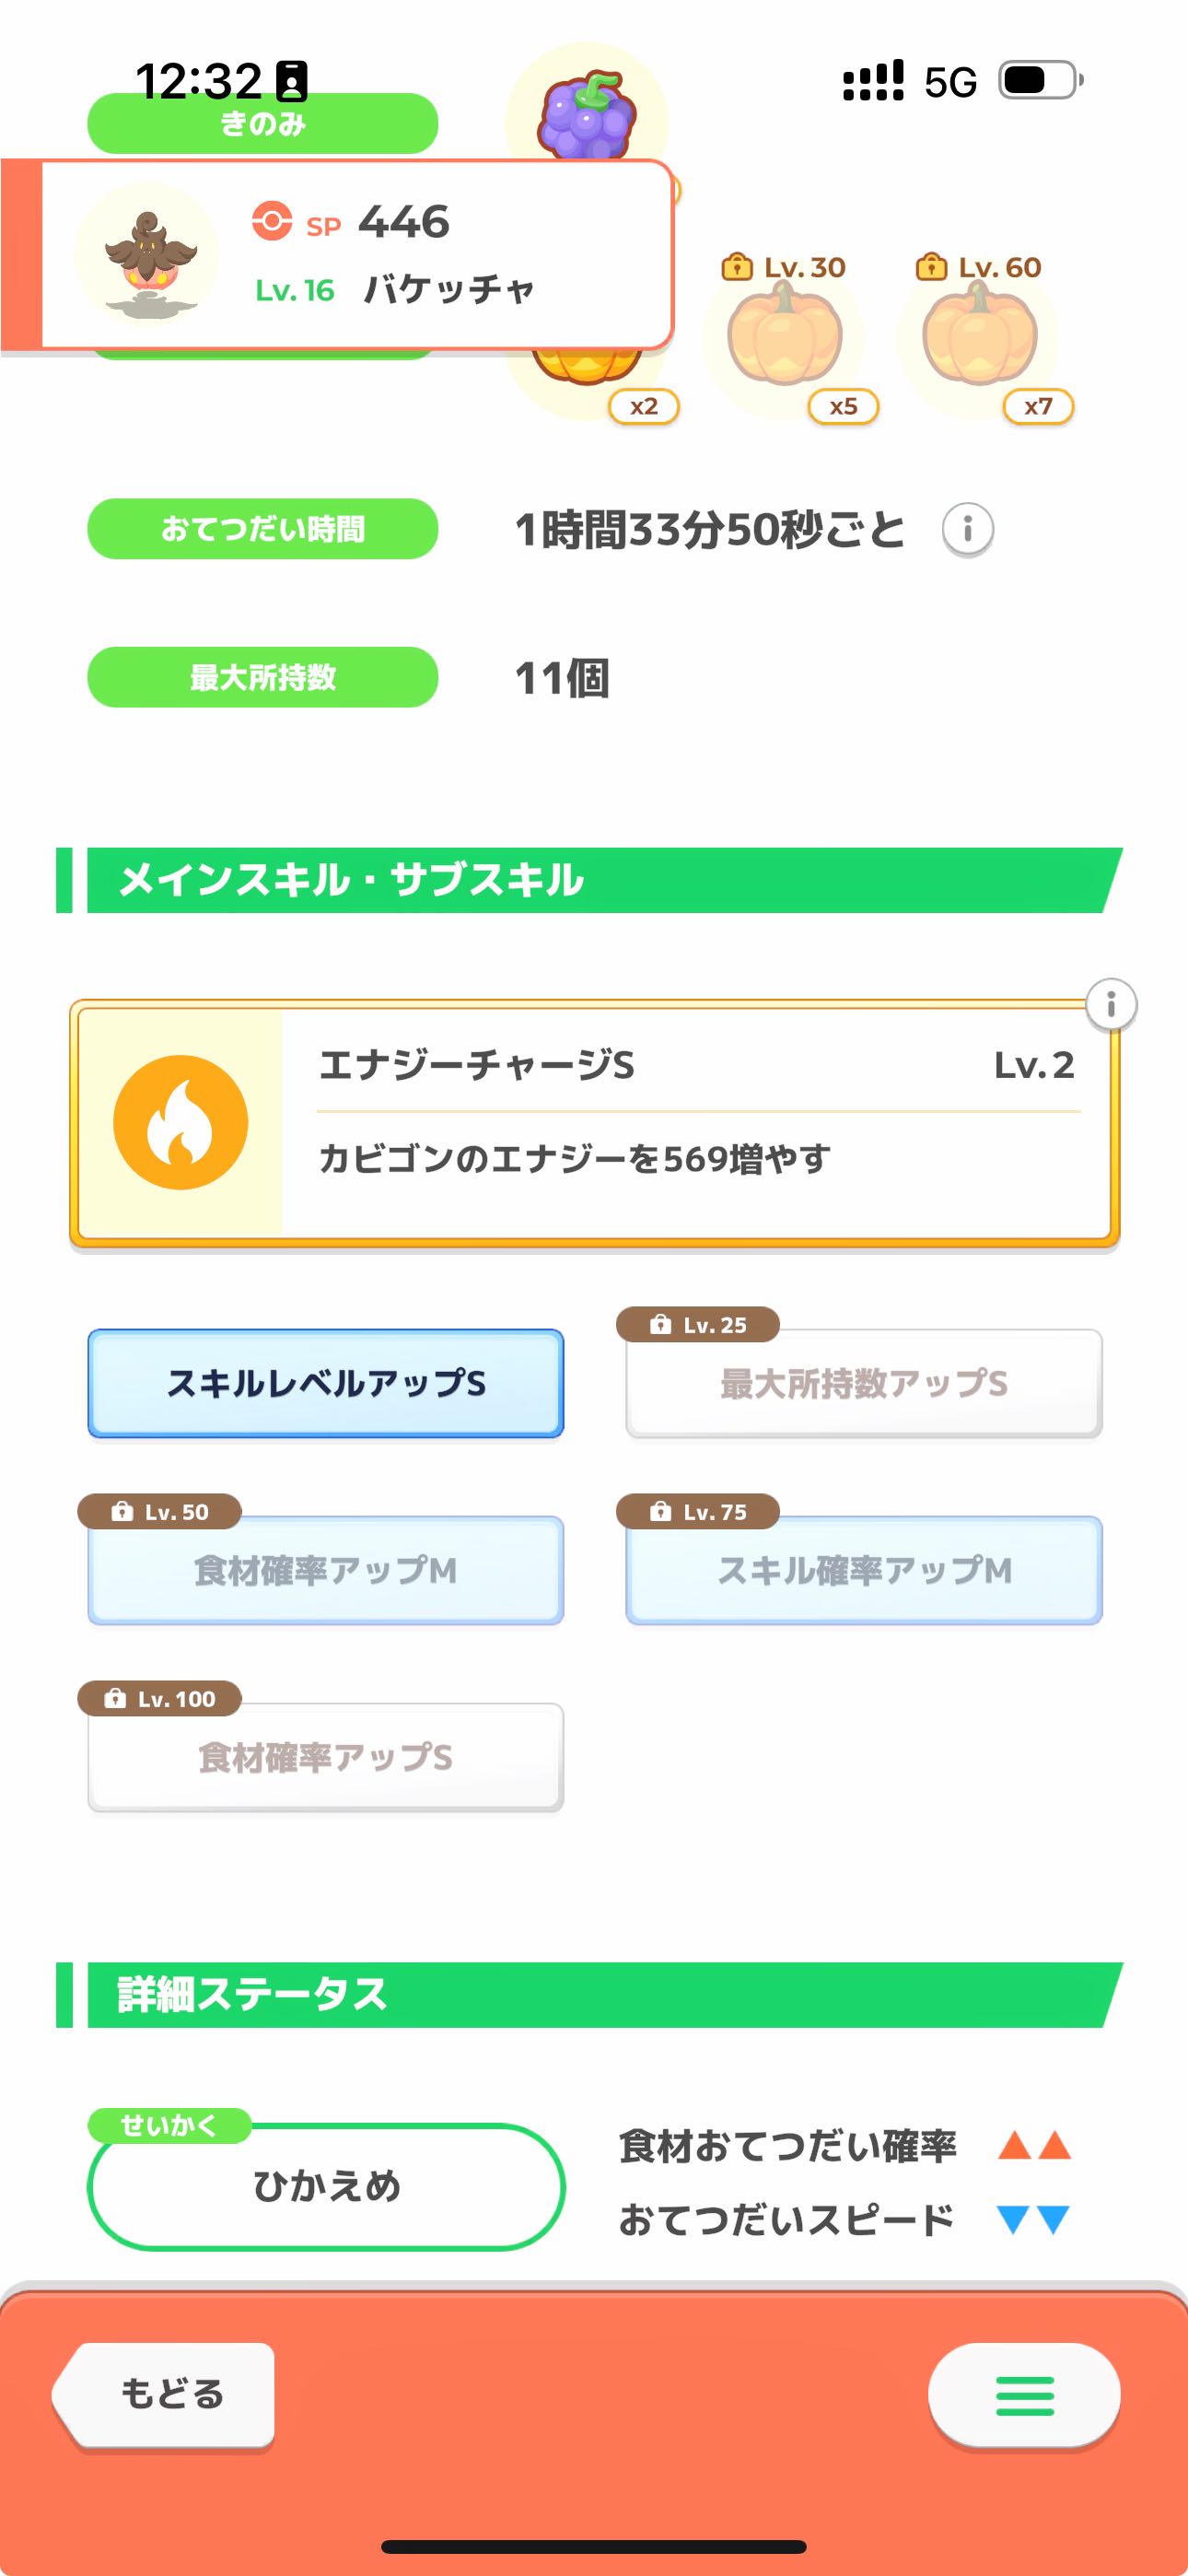
Task: Tap the grape berry icon
Action: tap(586, 112)
